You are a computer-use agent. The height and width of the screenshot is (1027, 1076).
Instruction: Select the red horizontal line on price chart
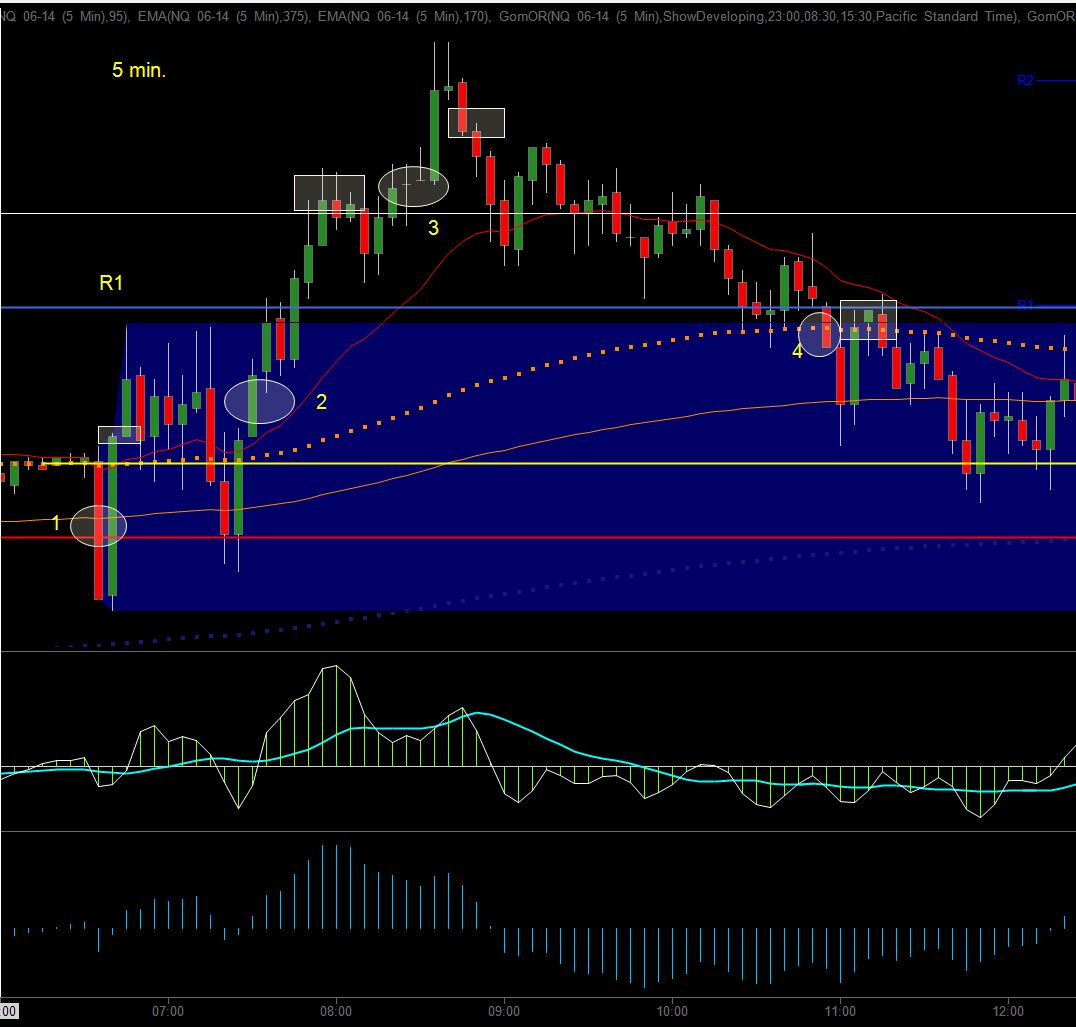pyautogui.click(x=538, y=537)
